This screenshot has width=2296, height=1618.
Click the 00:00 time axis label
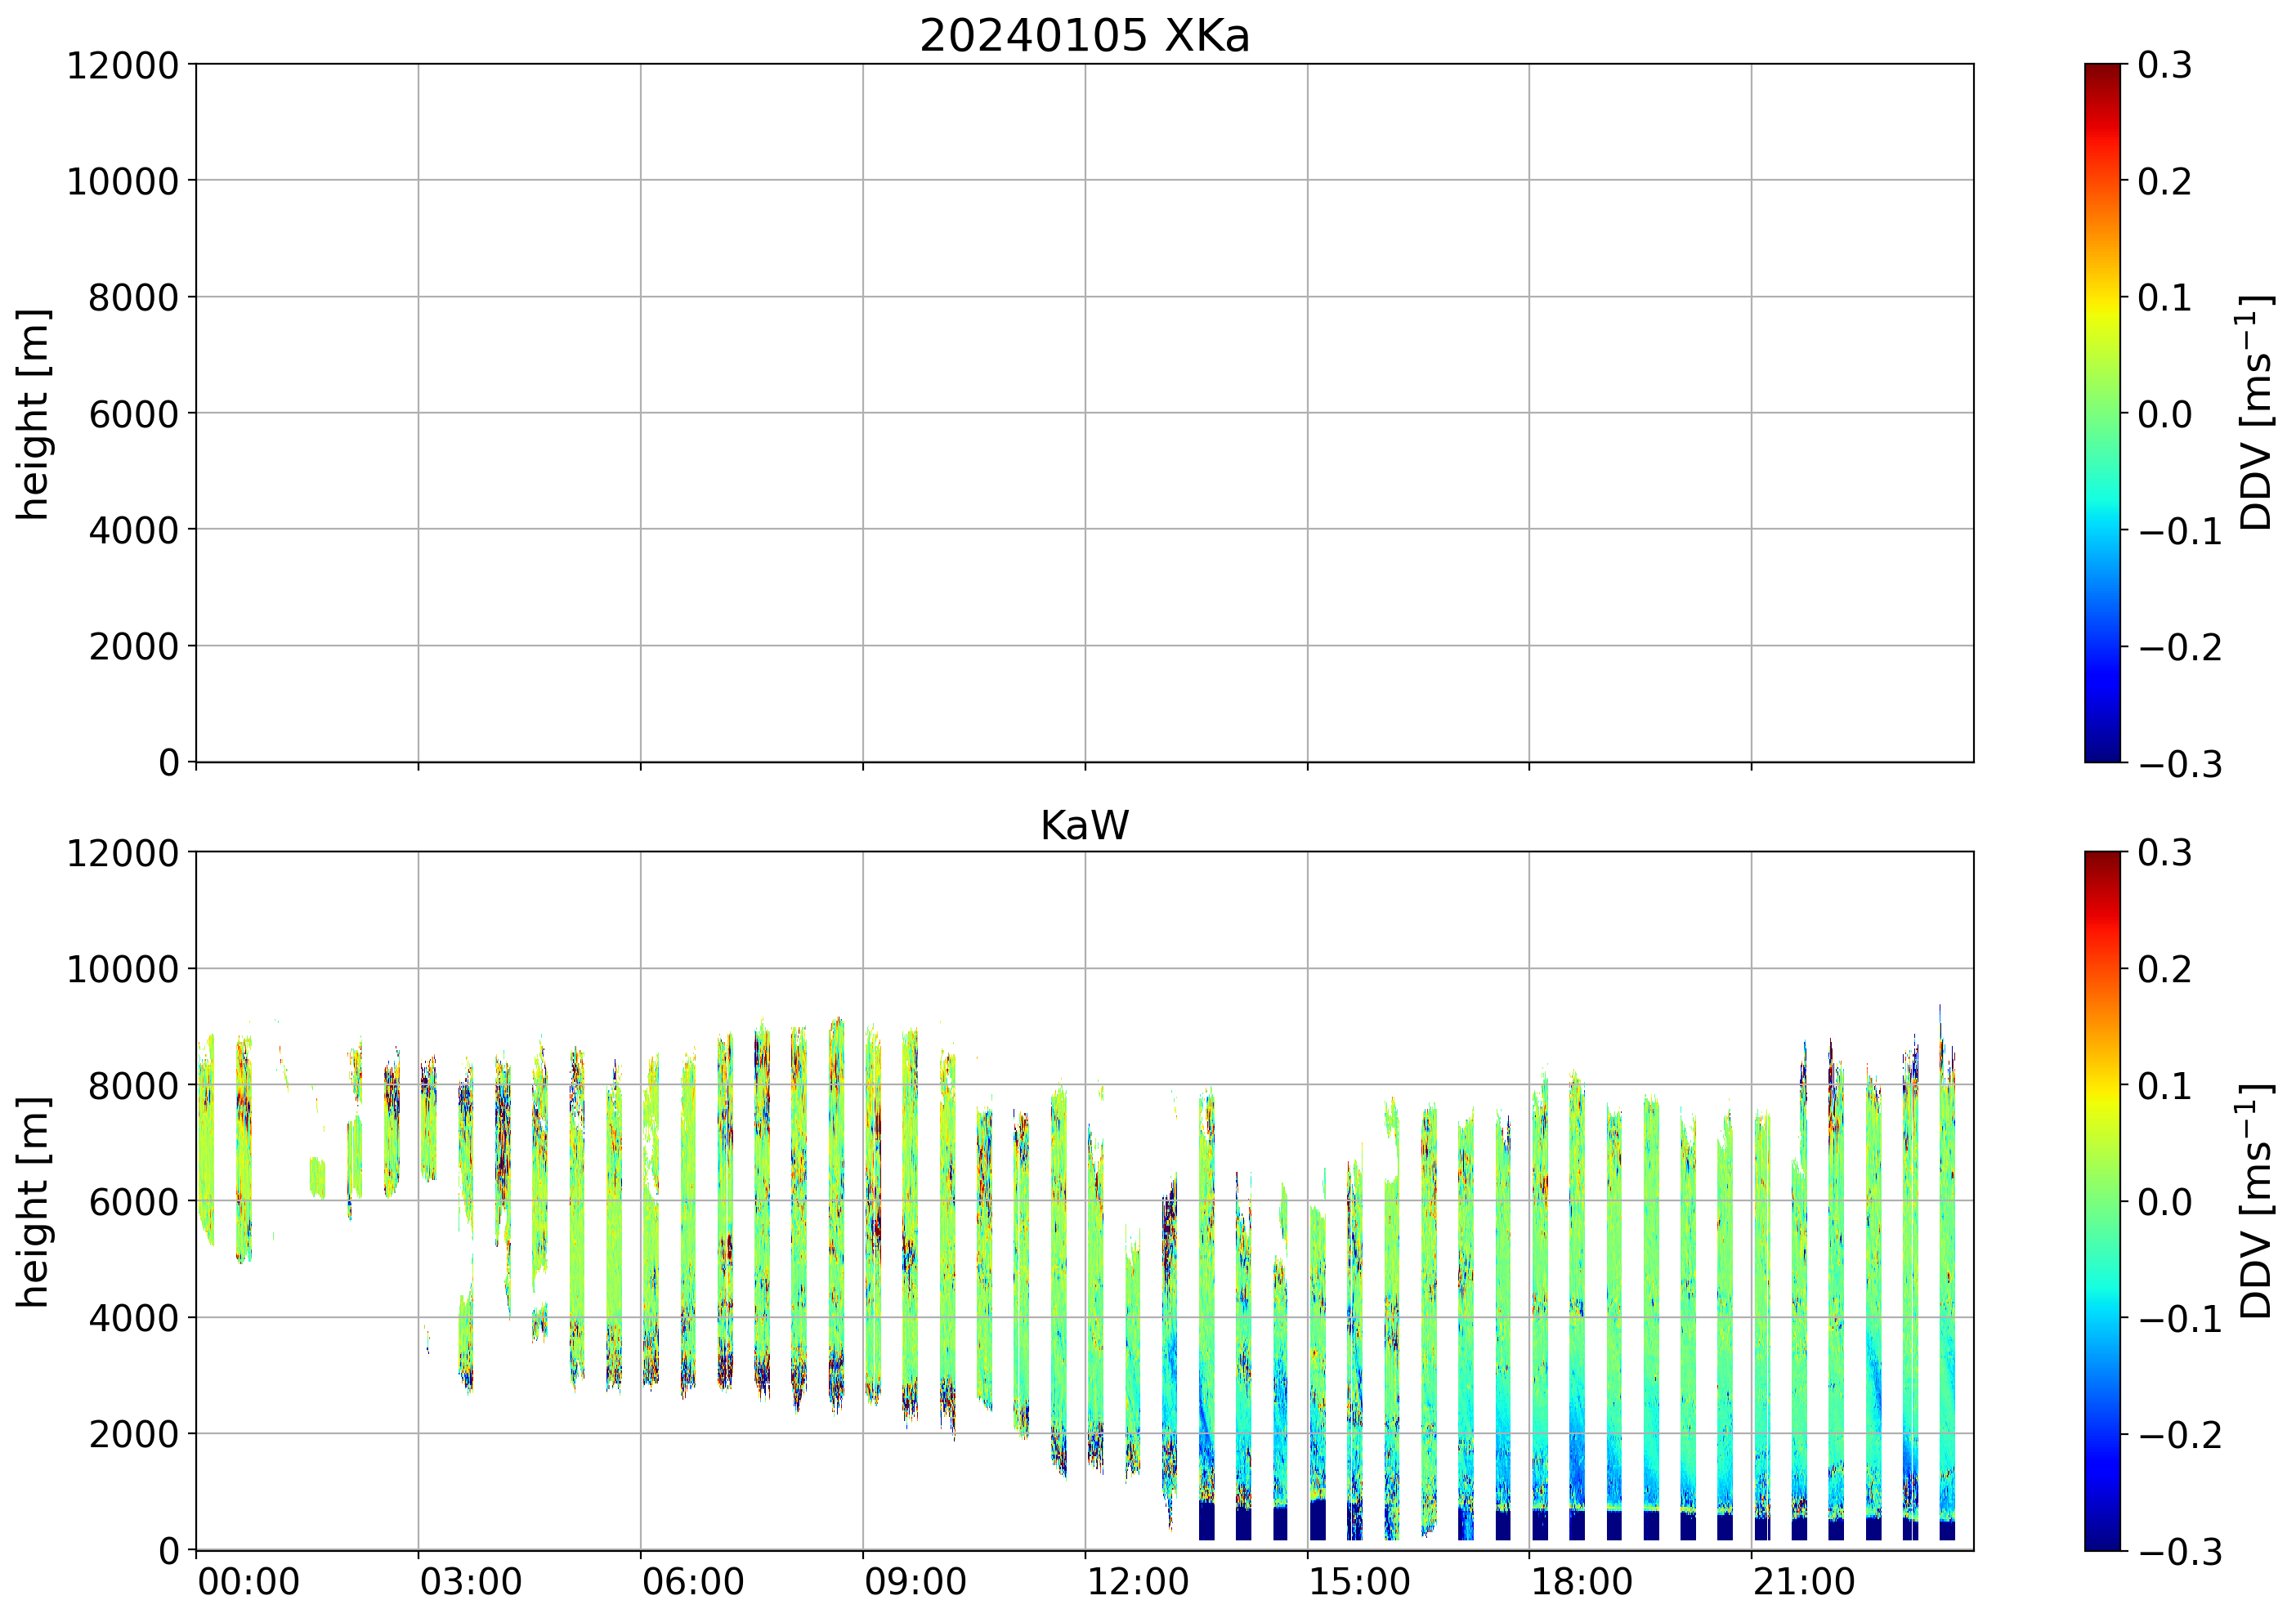pos(248,1583)
